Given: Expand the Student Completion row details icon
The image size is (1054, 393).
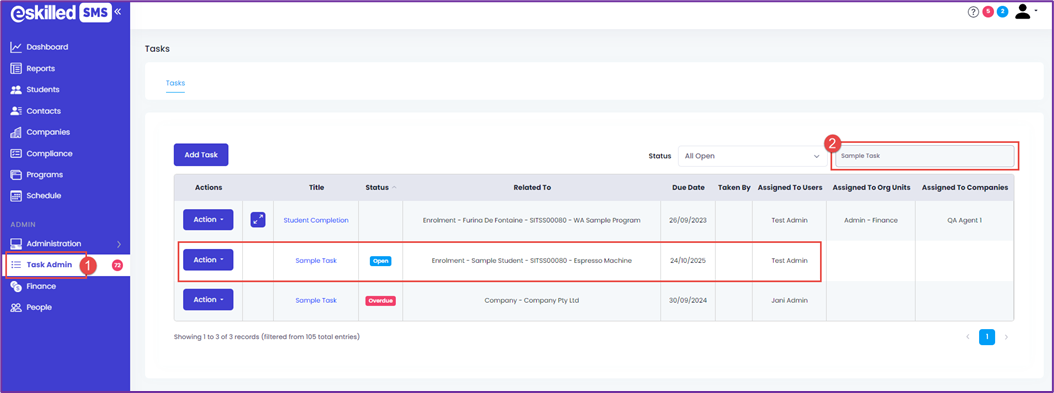Looking at the screenshot, I should (258, 220).
